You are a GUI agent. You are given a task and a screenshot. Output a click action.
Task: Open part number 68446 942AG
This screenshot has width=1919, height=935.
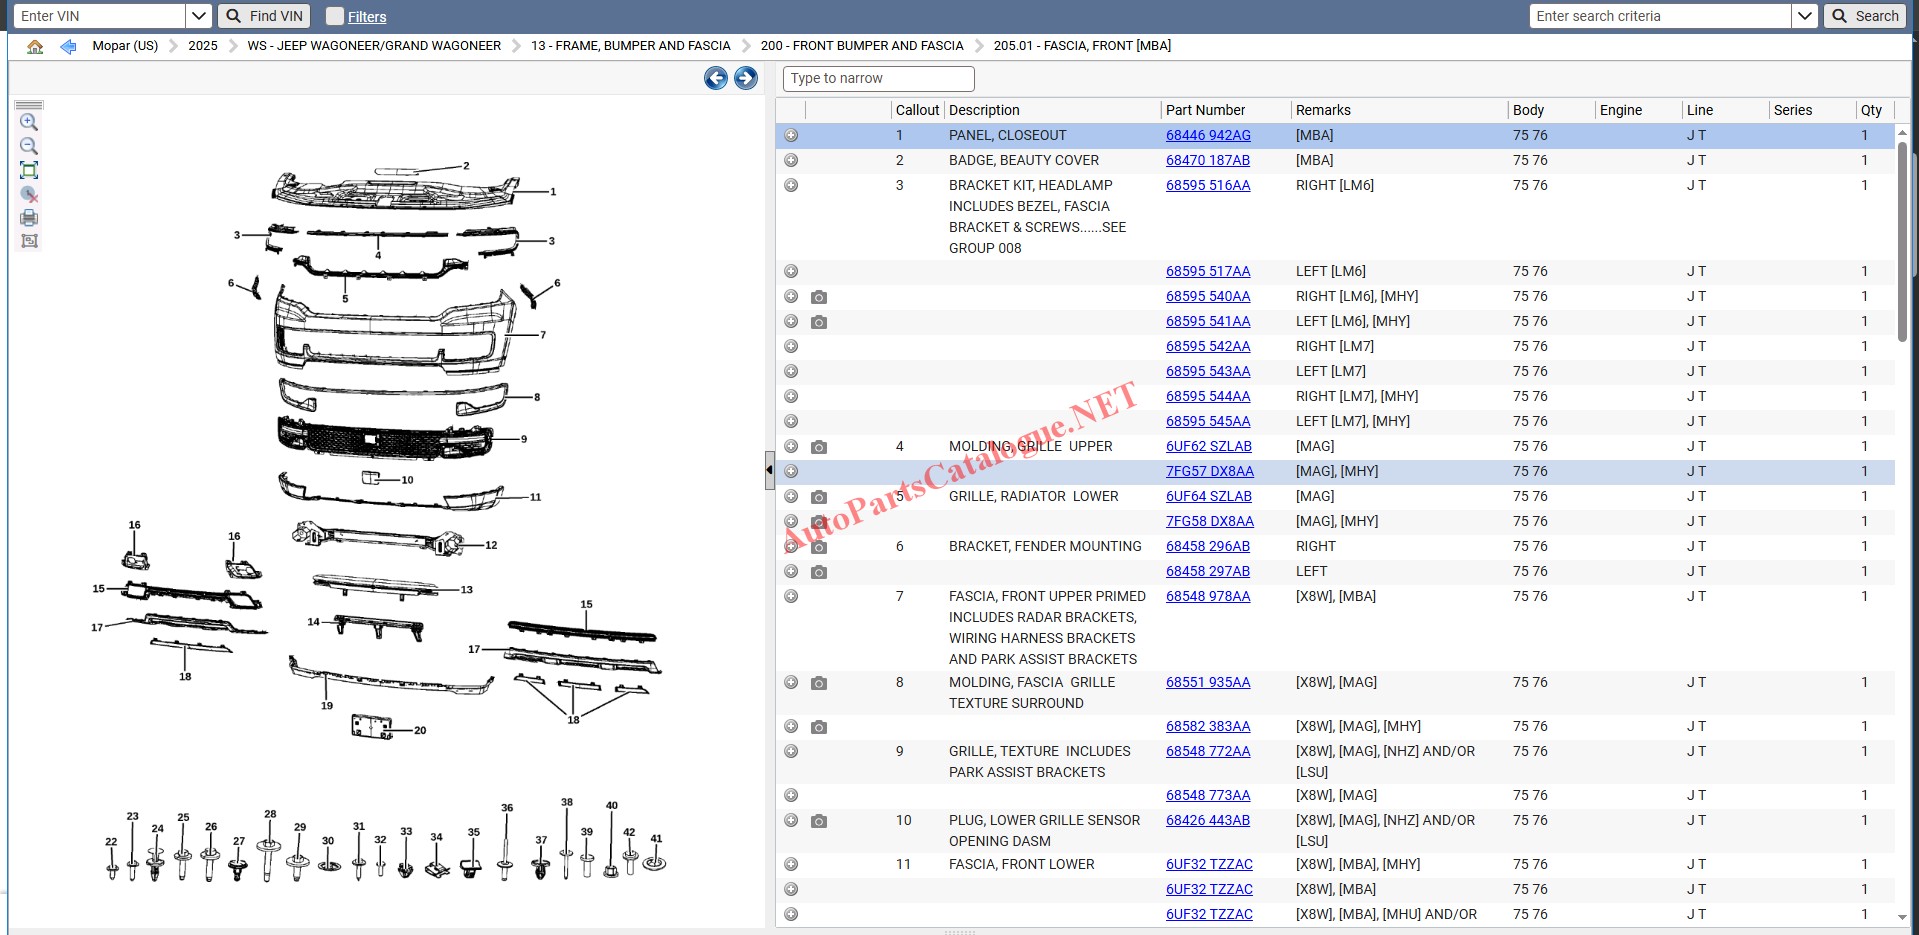click(x=1208, y=135)
